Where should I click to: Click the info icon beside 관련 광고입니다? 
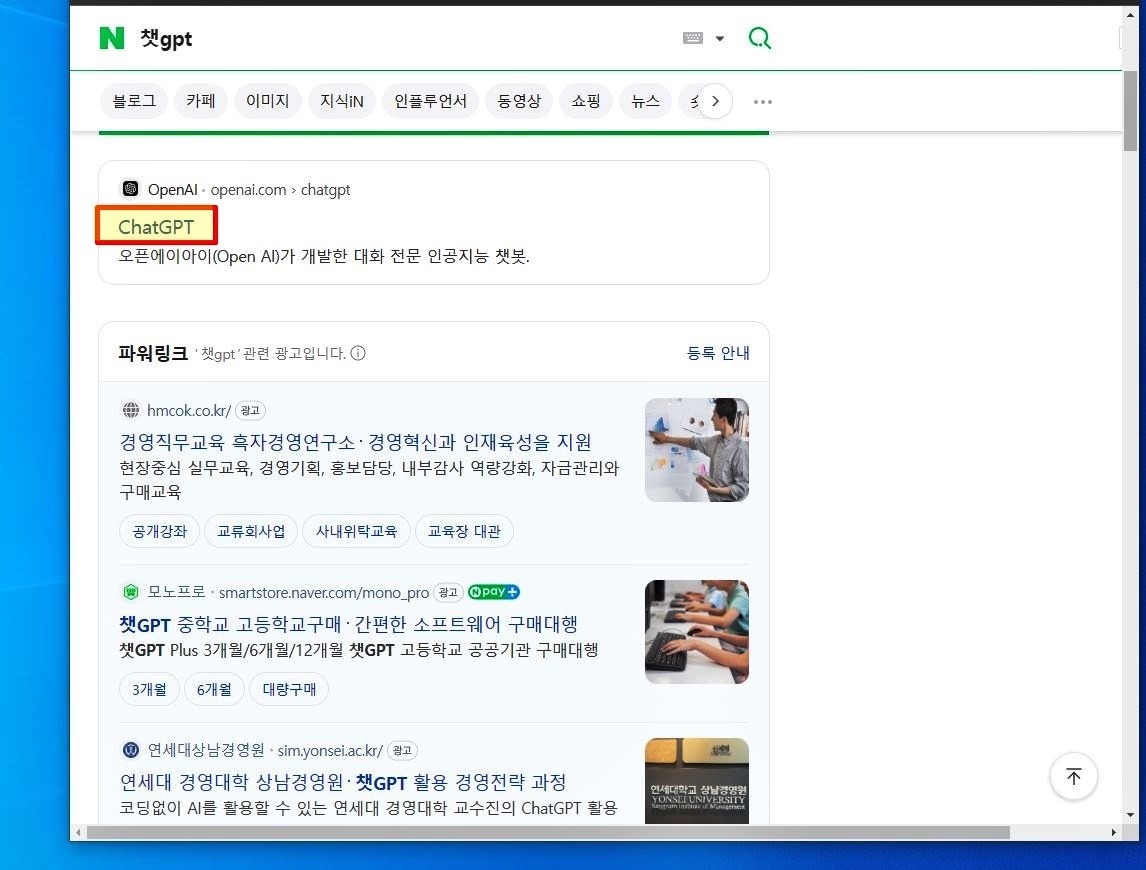click(358, 353)
